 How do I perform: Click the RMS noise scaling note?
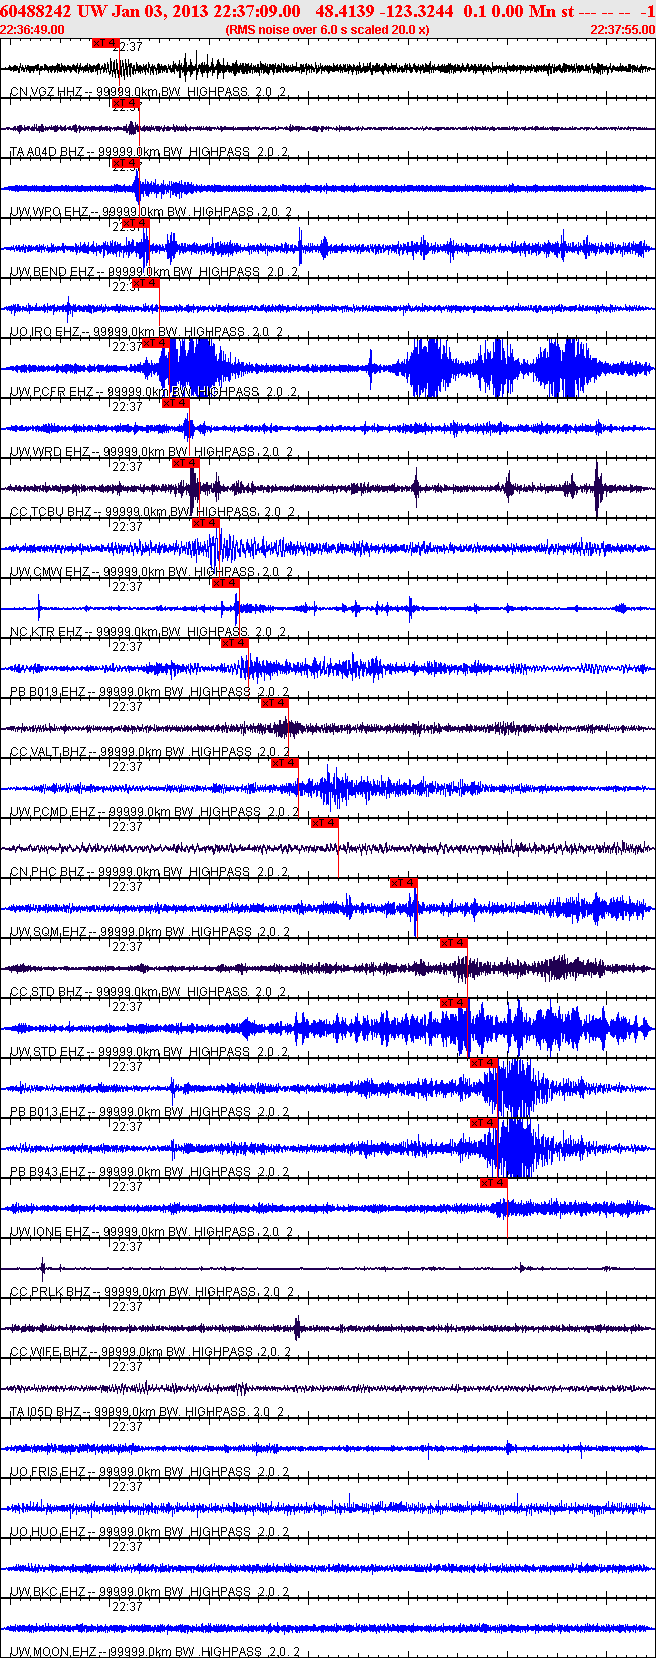point(327,30)
